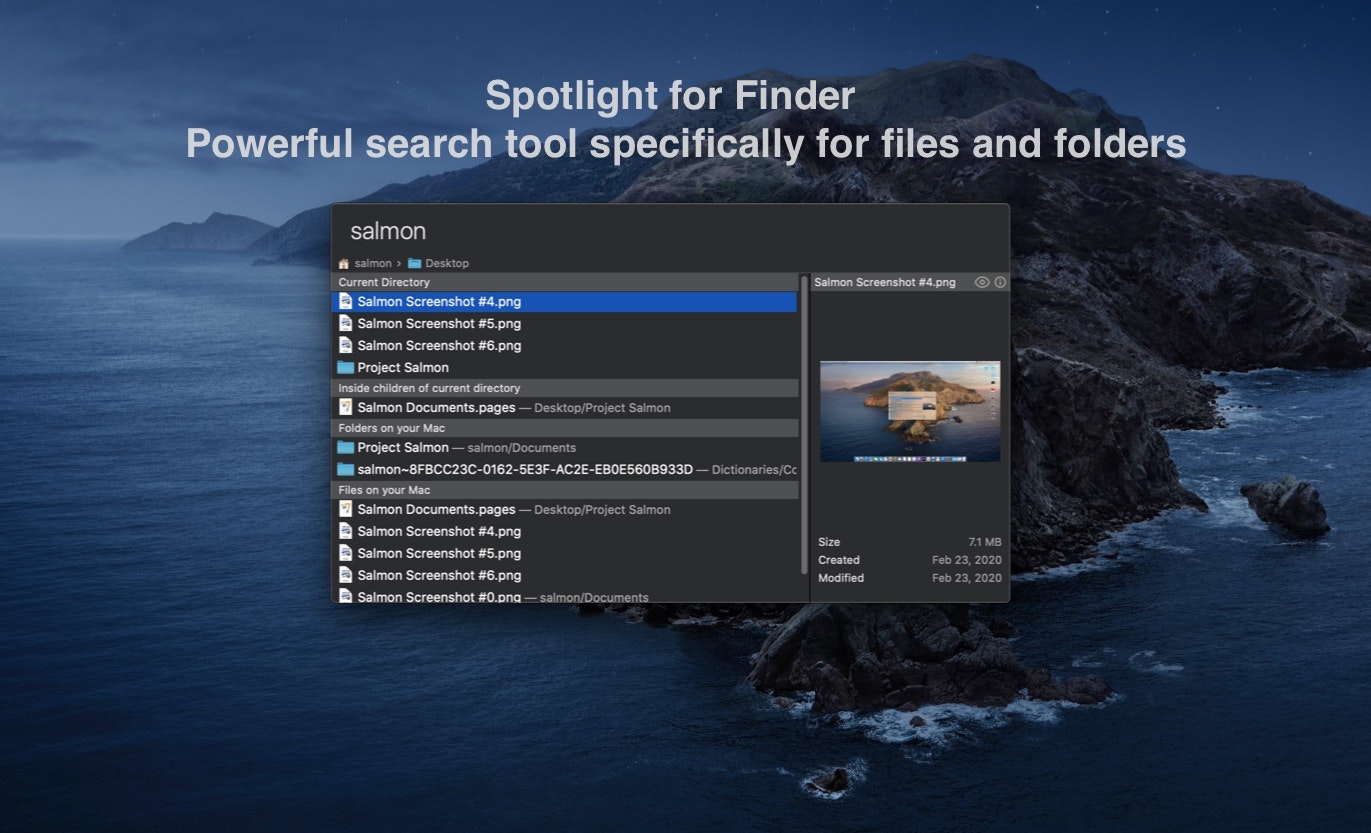The height and width of the screenshot is (833, 1371).
Task: Select Salmon Screenshot #6.png in Current Directory
Action: (564, 345)
